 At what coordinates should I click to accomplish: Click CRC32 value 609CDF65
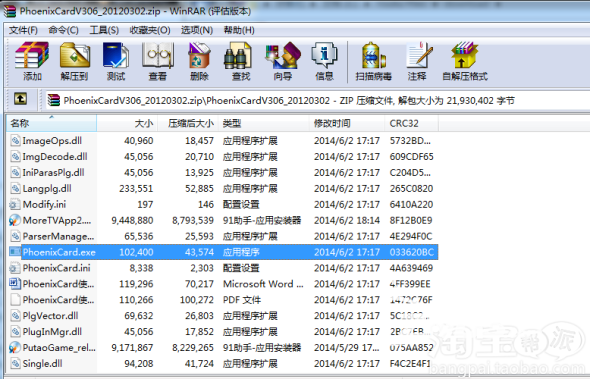[x=412, y=157]
